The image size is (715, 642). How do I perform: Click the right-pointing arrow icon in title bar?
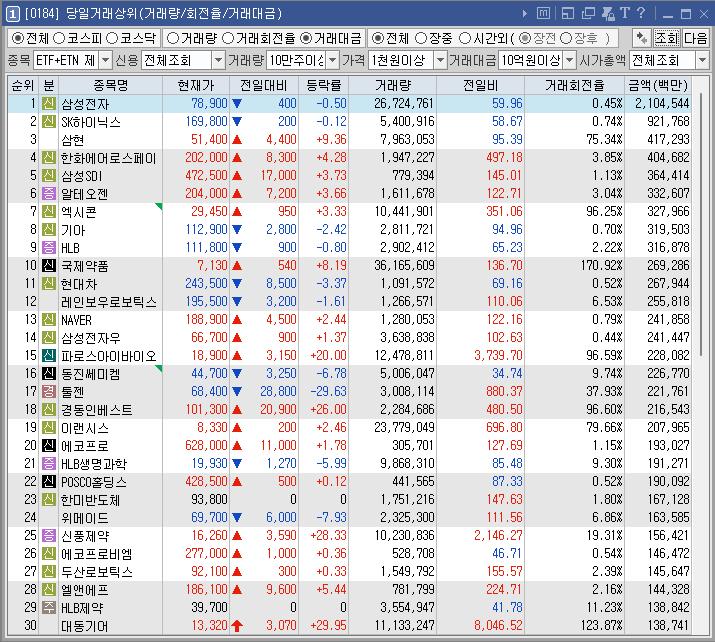coord(524,14)
